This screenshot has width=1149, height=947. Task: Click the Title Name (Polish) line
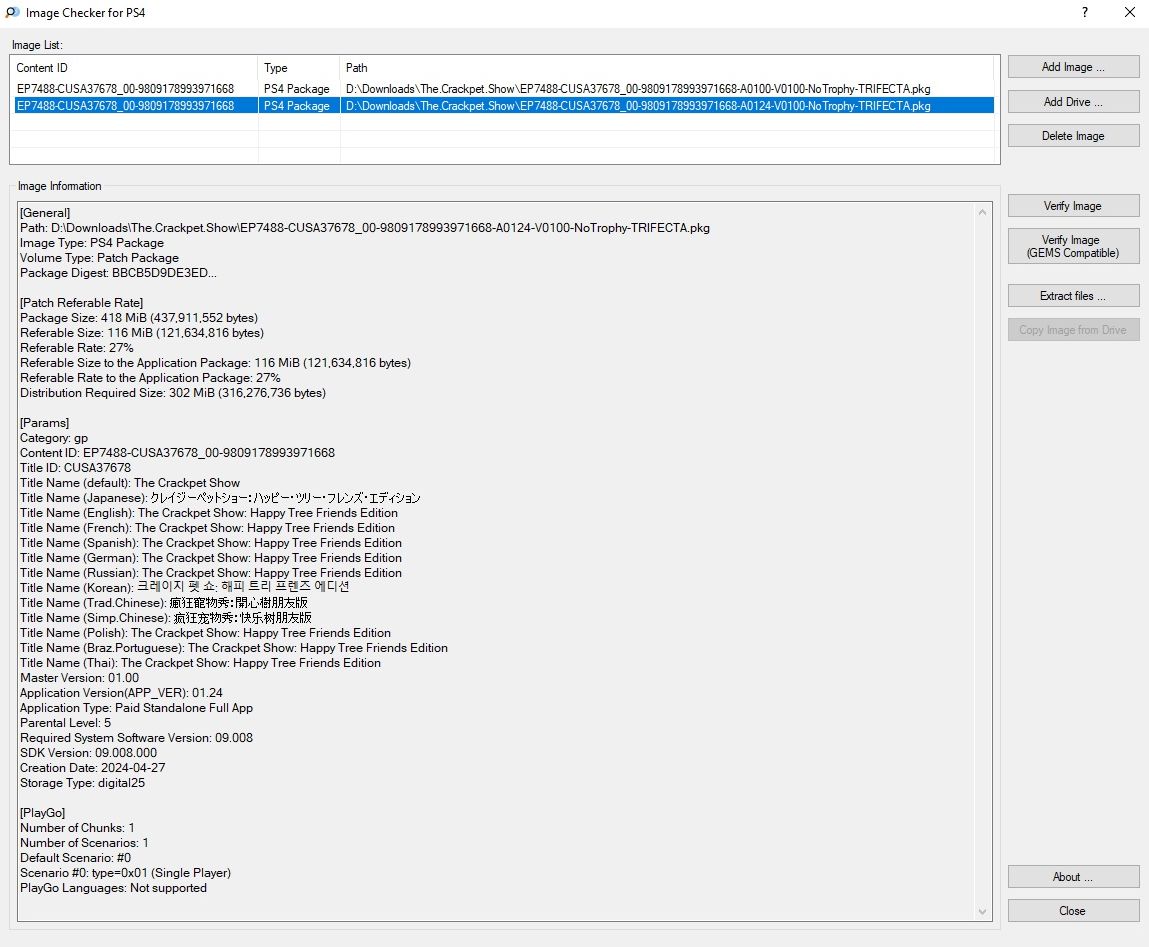click(206, 633)
